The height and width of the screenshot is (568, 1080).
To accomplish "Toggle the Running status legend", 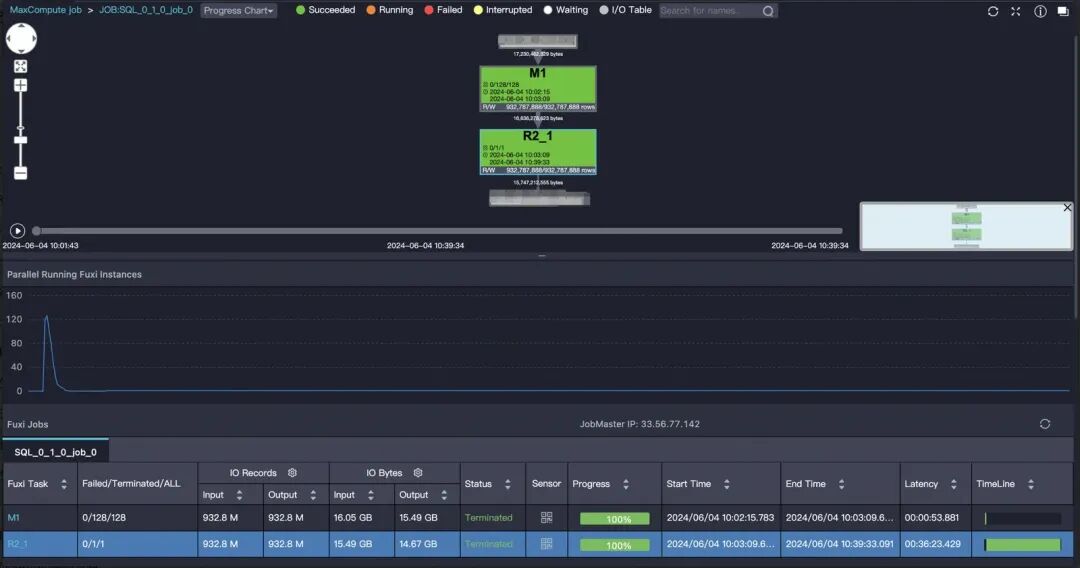I will point(390,10).
